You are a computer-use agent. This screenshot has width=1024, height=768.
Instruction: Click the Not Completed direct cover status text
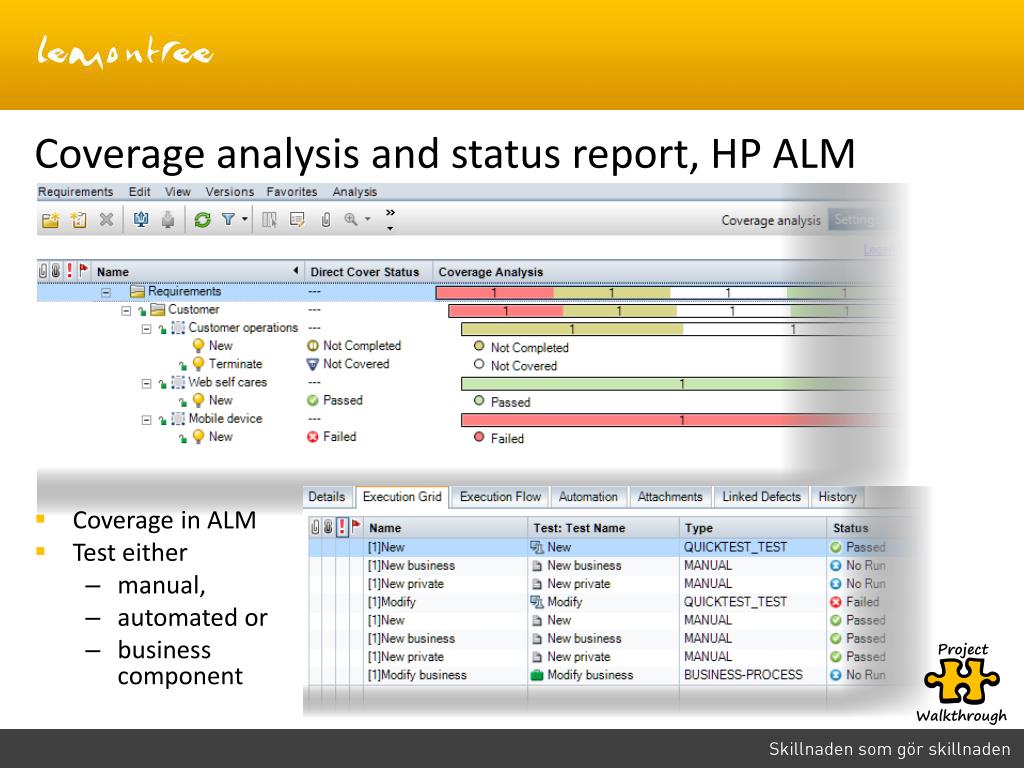click(362, 346)
